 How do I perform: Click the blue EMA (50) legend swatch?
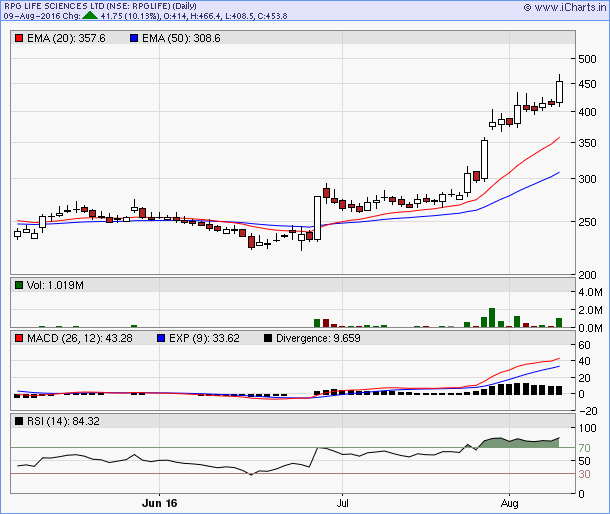pyautogui.click(x=134, y=38)
